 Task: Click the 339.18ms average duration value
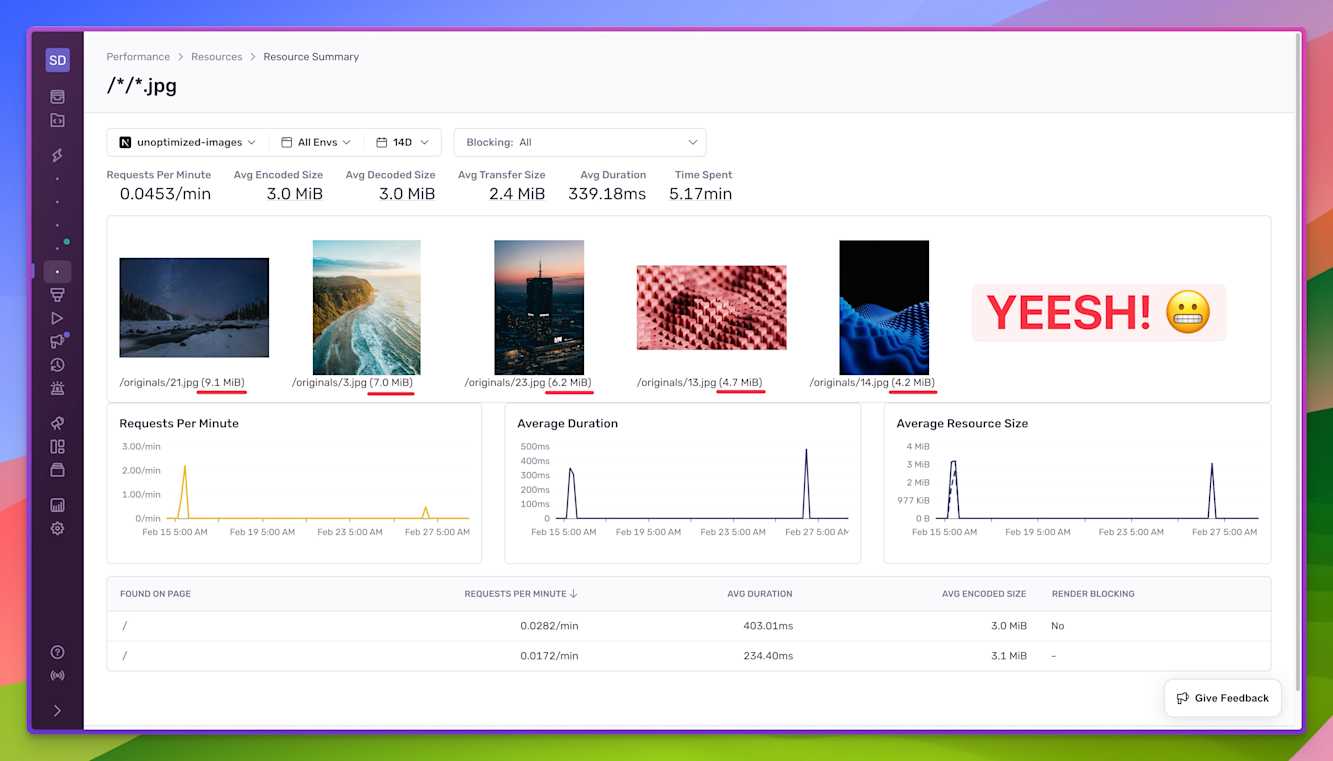pyautogui.click(x=607, y=194)
